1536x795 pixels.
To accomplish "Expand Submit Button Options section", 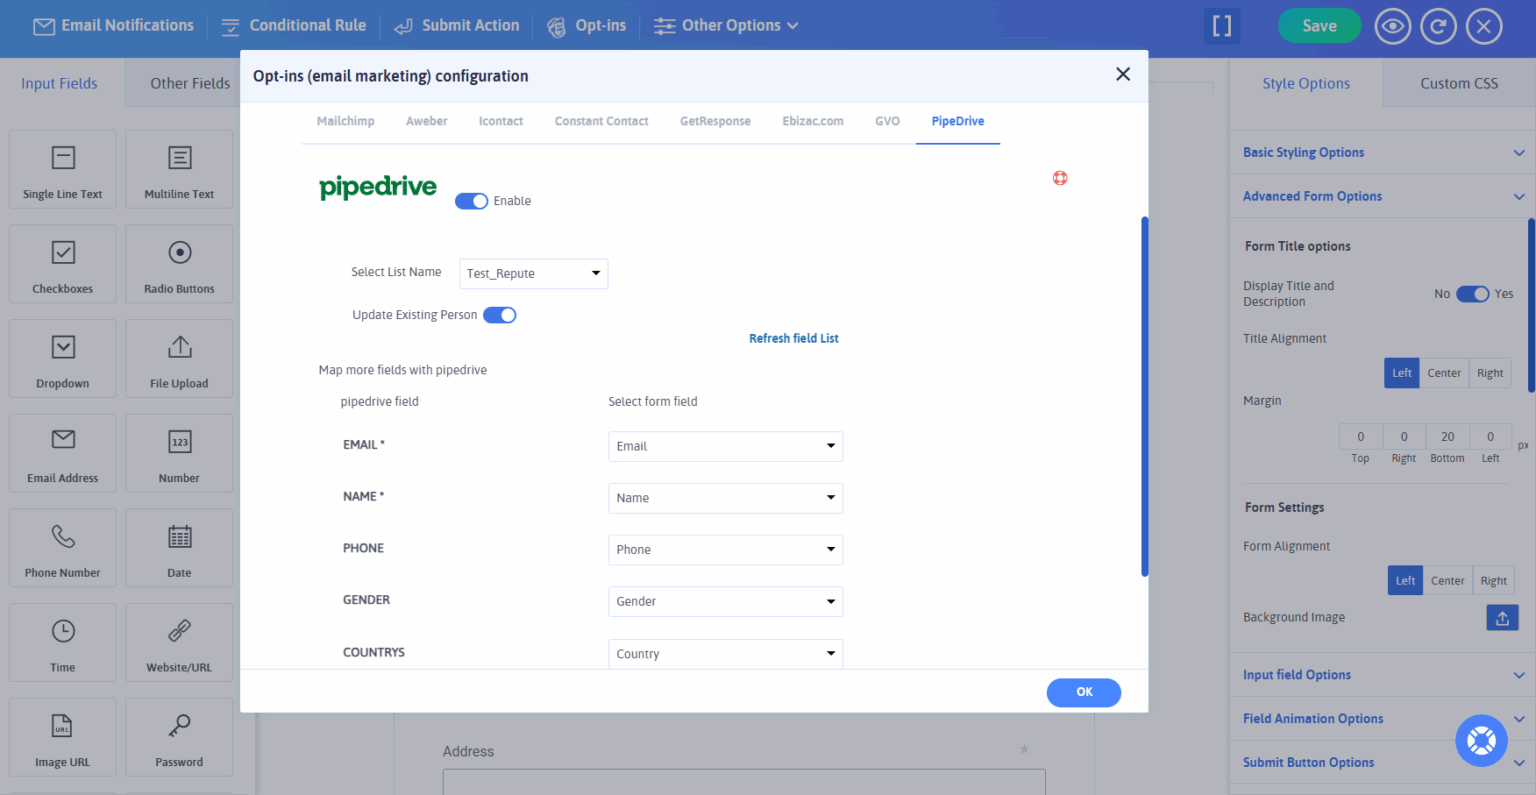I will pyautogui.click(x=1383, y=763).
